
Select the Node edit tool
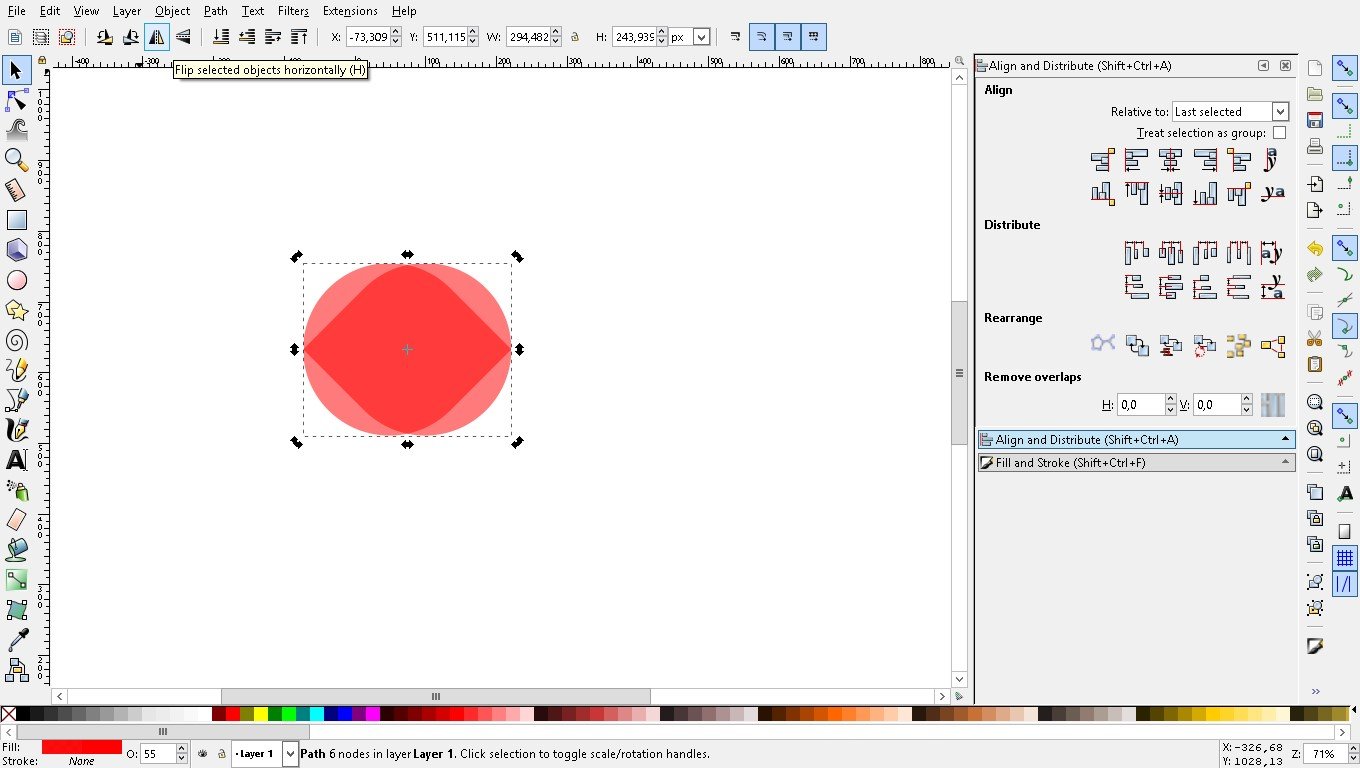pyautogui.click(x=16, y=100)
